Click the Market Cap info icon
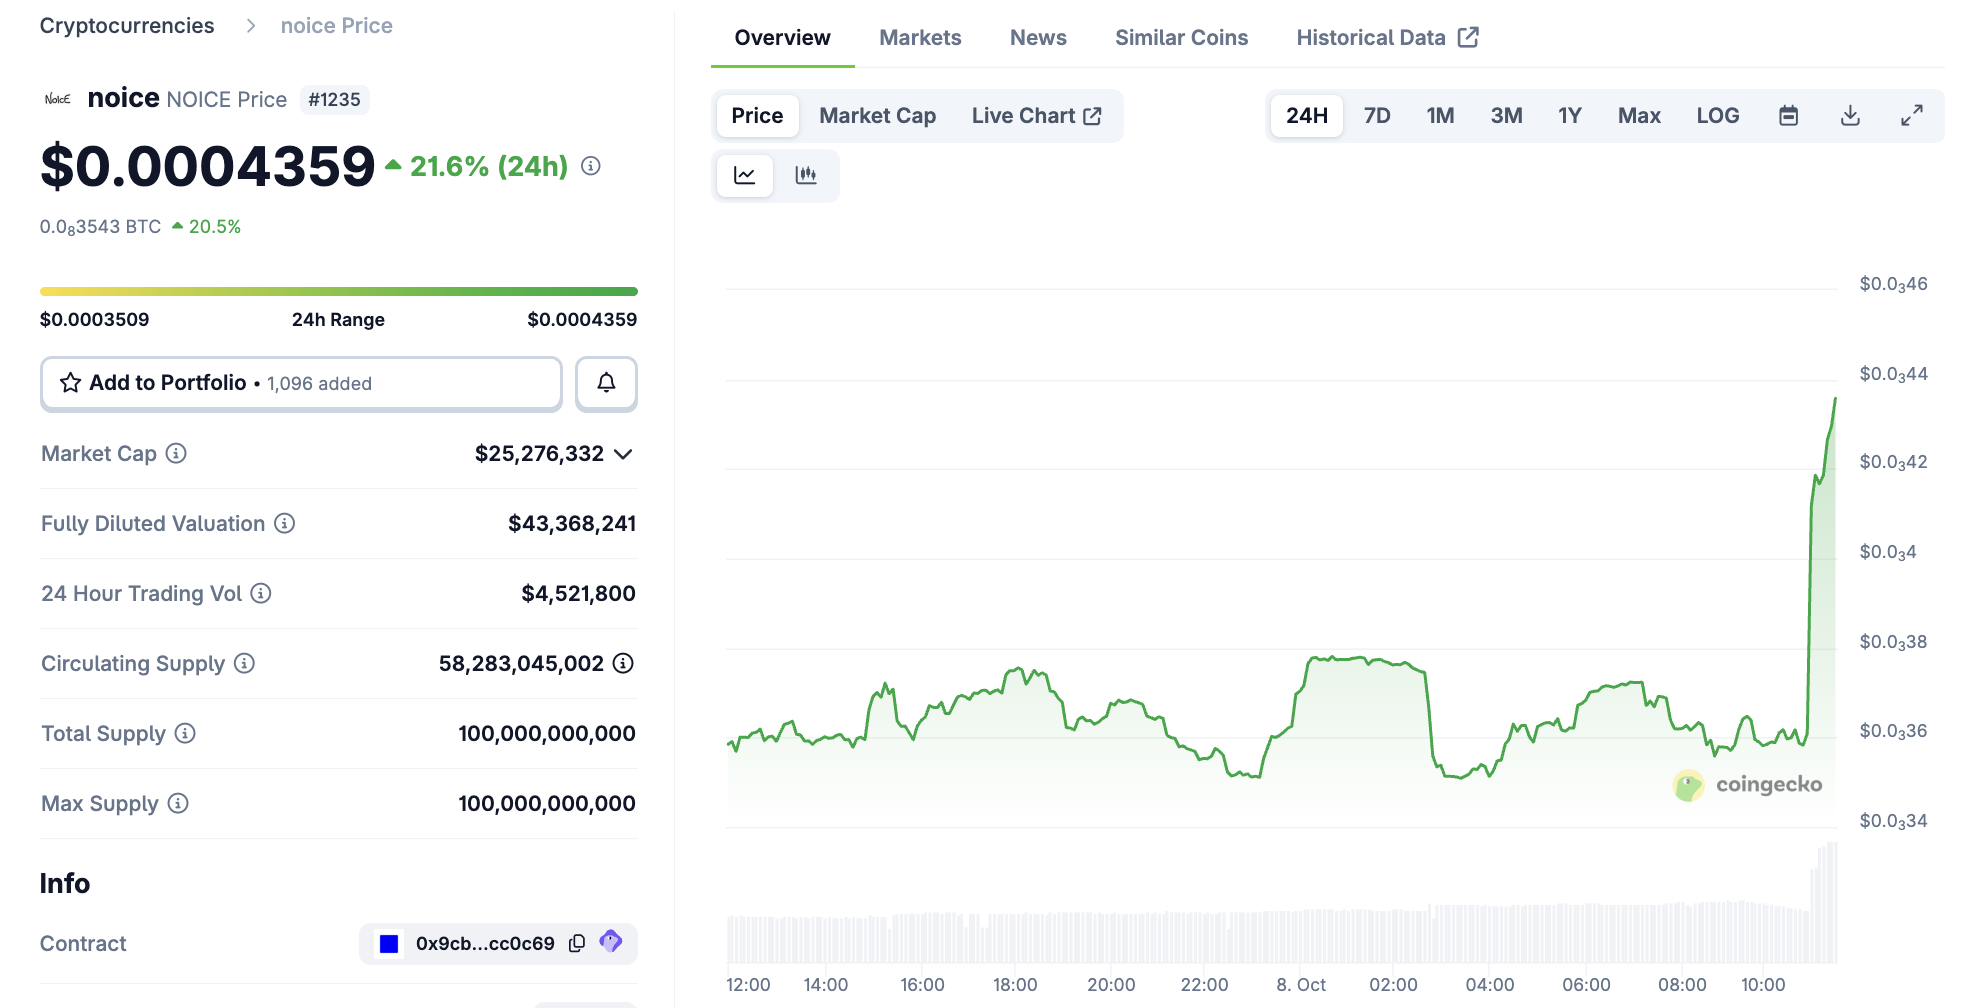The width and height of the screenshot is (1976, 1008). pos(176,454)
